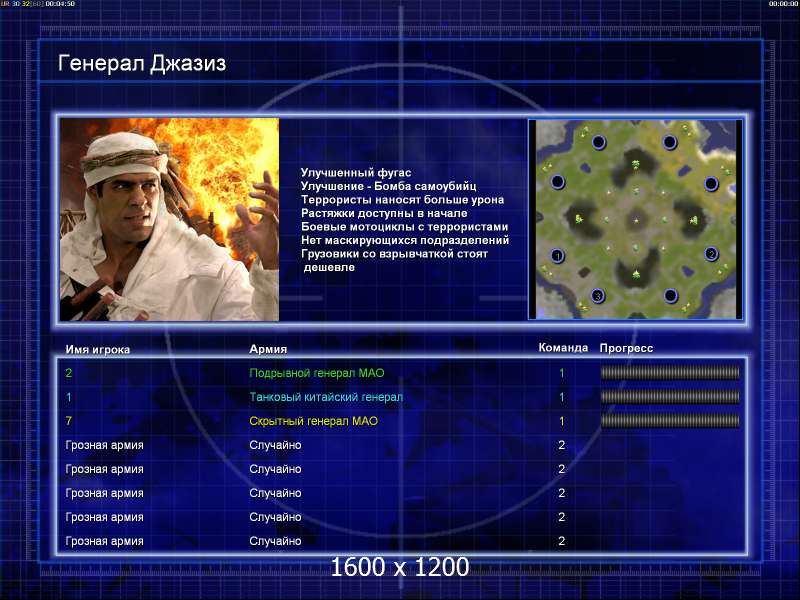Select the Подрывной генерал МАО army entry

point(316,373)
